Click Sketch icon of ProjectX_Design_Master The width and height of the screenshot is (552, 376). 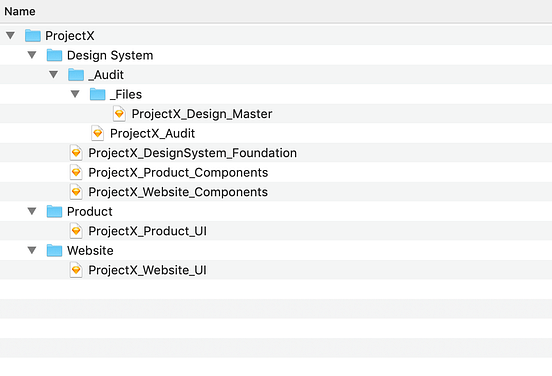pyautogui.click(x=119, y=114)
